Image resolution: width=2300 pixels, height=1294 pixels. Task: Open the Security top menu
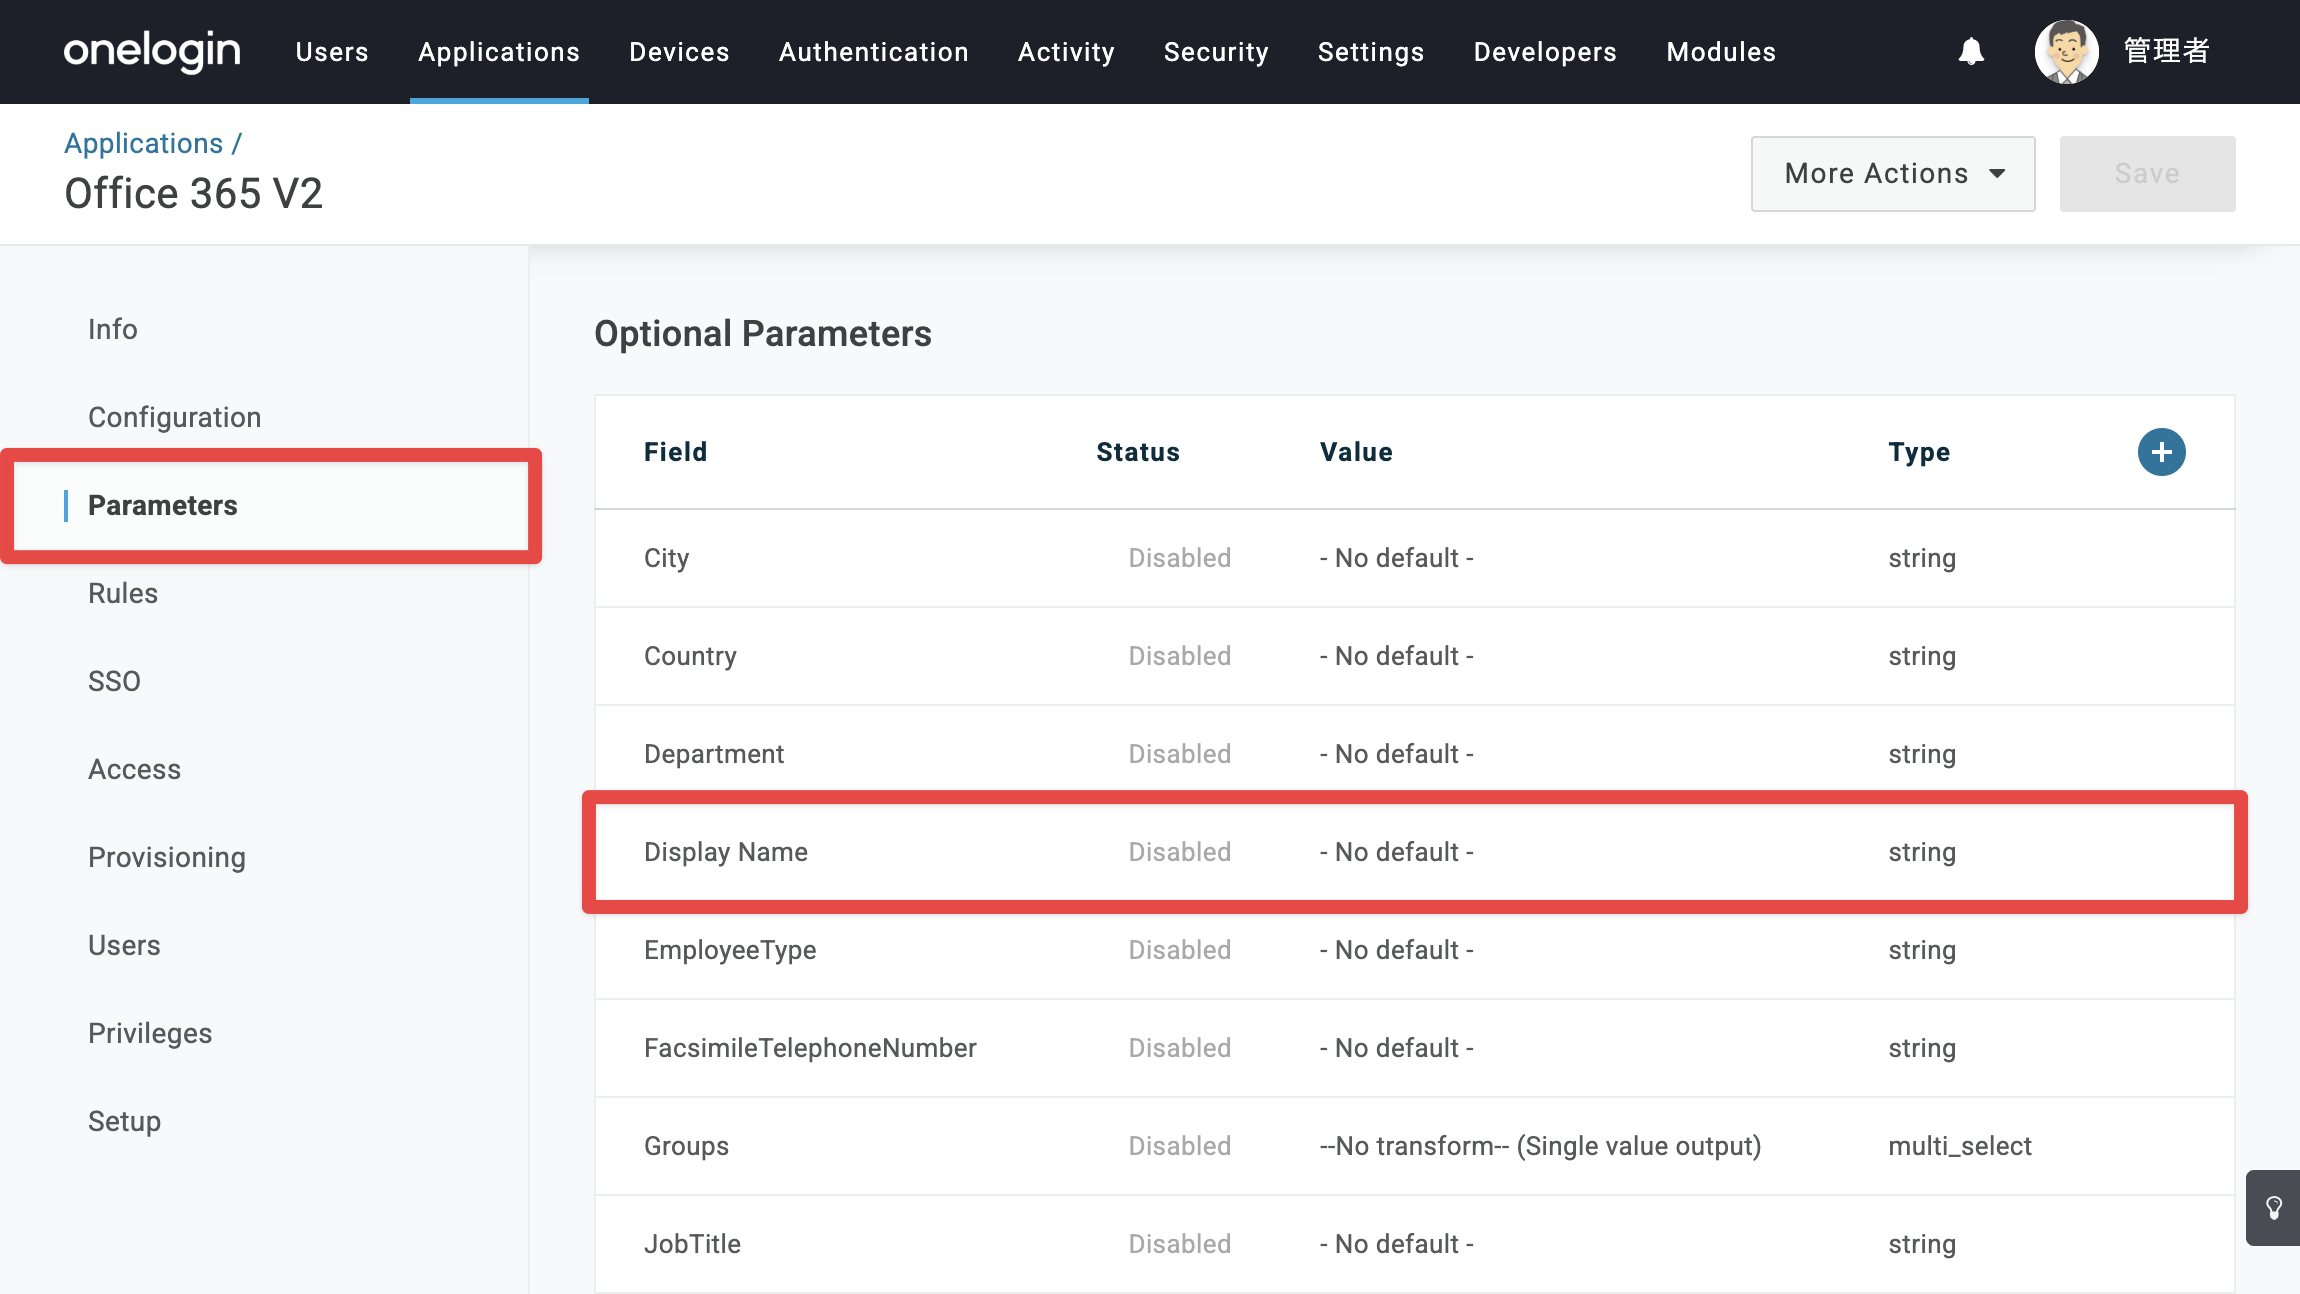(x=1216, y=52)
